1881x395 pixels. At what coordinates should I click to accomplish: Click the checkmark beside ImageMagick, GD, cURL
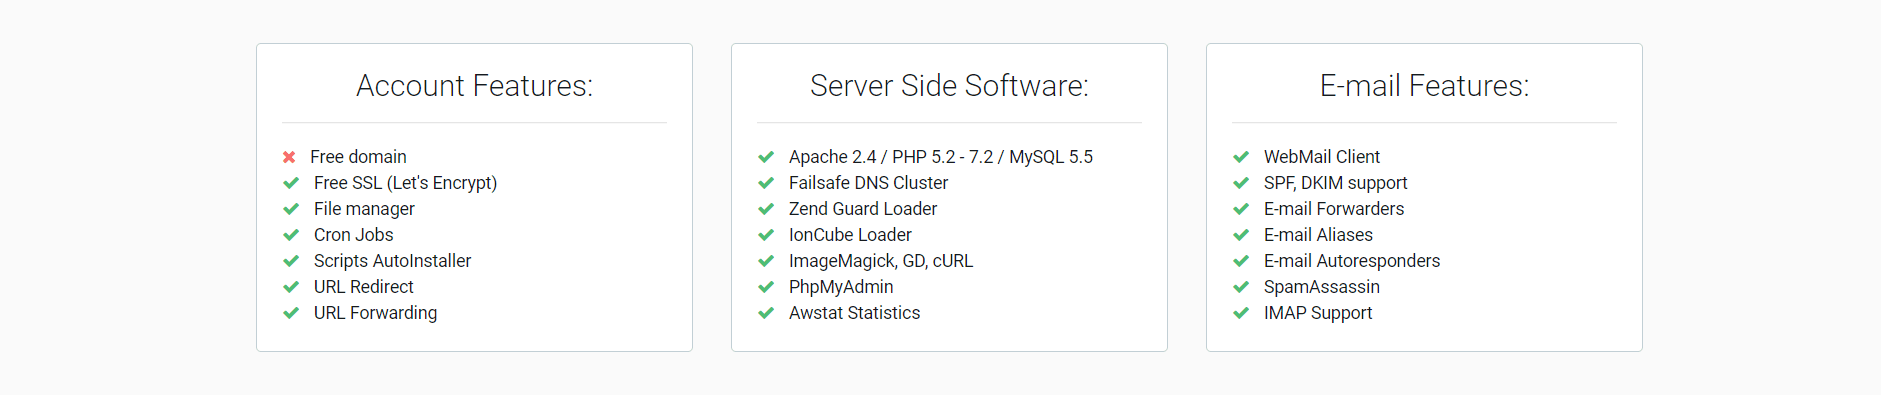coord(766,261)
